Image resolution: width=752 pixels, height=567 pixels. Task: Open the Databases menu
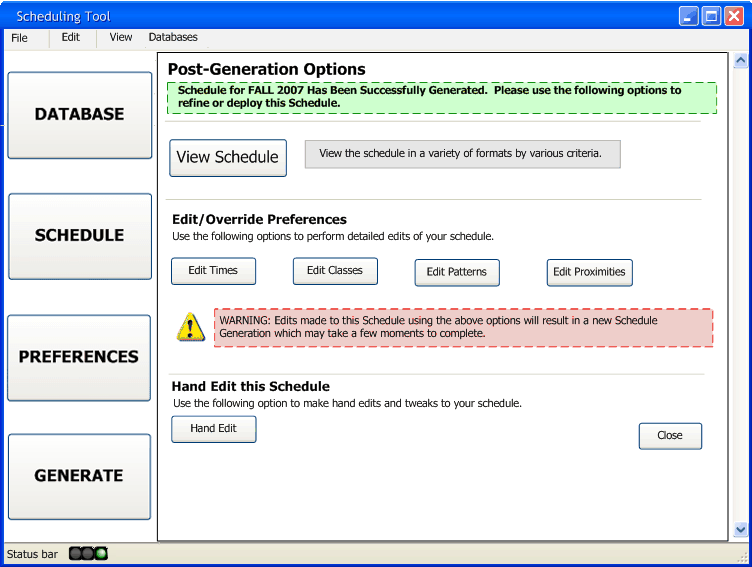(173, 37)
